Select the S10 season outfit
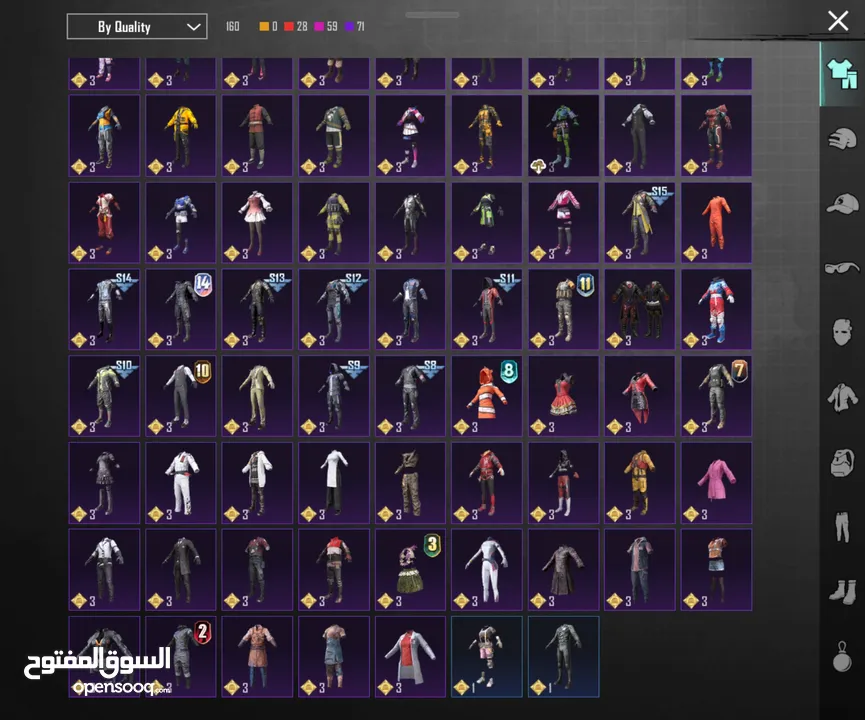Screen dimensions: 865x720 pos(104,396)
